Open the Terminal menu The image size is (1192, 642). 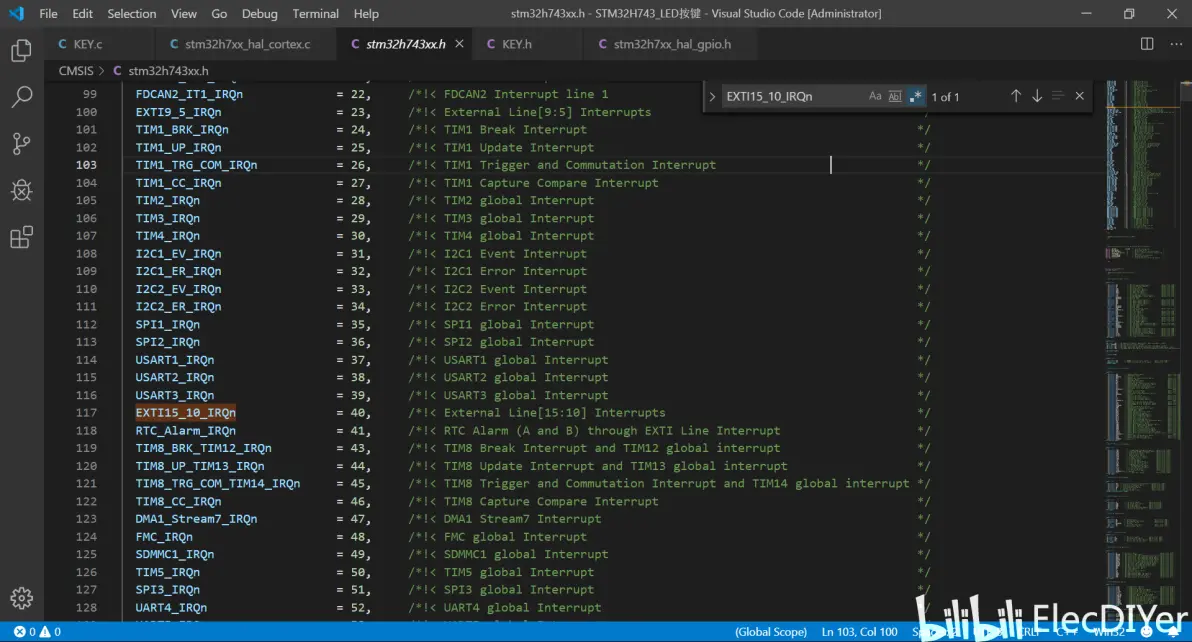click(x=315, y=14)
